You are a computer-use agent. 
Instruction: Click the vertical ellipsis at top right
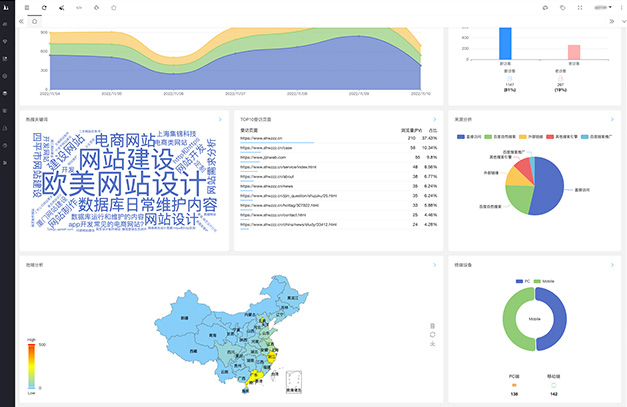(x=619, y=7)
